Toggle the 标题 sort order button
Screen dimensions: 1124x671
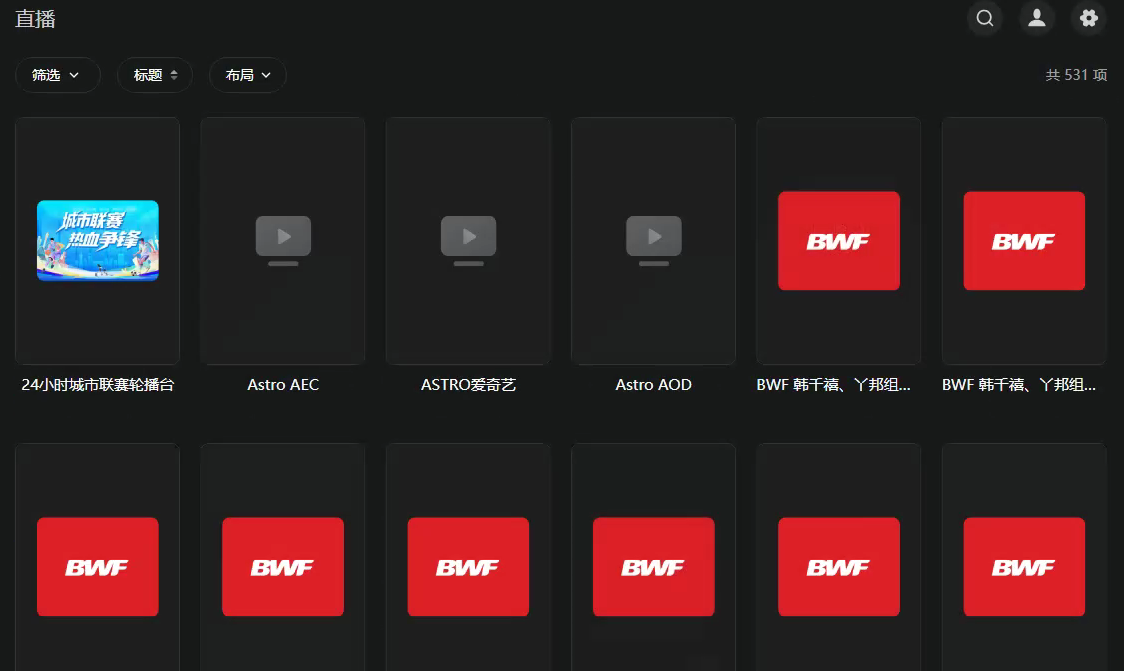155,75
